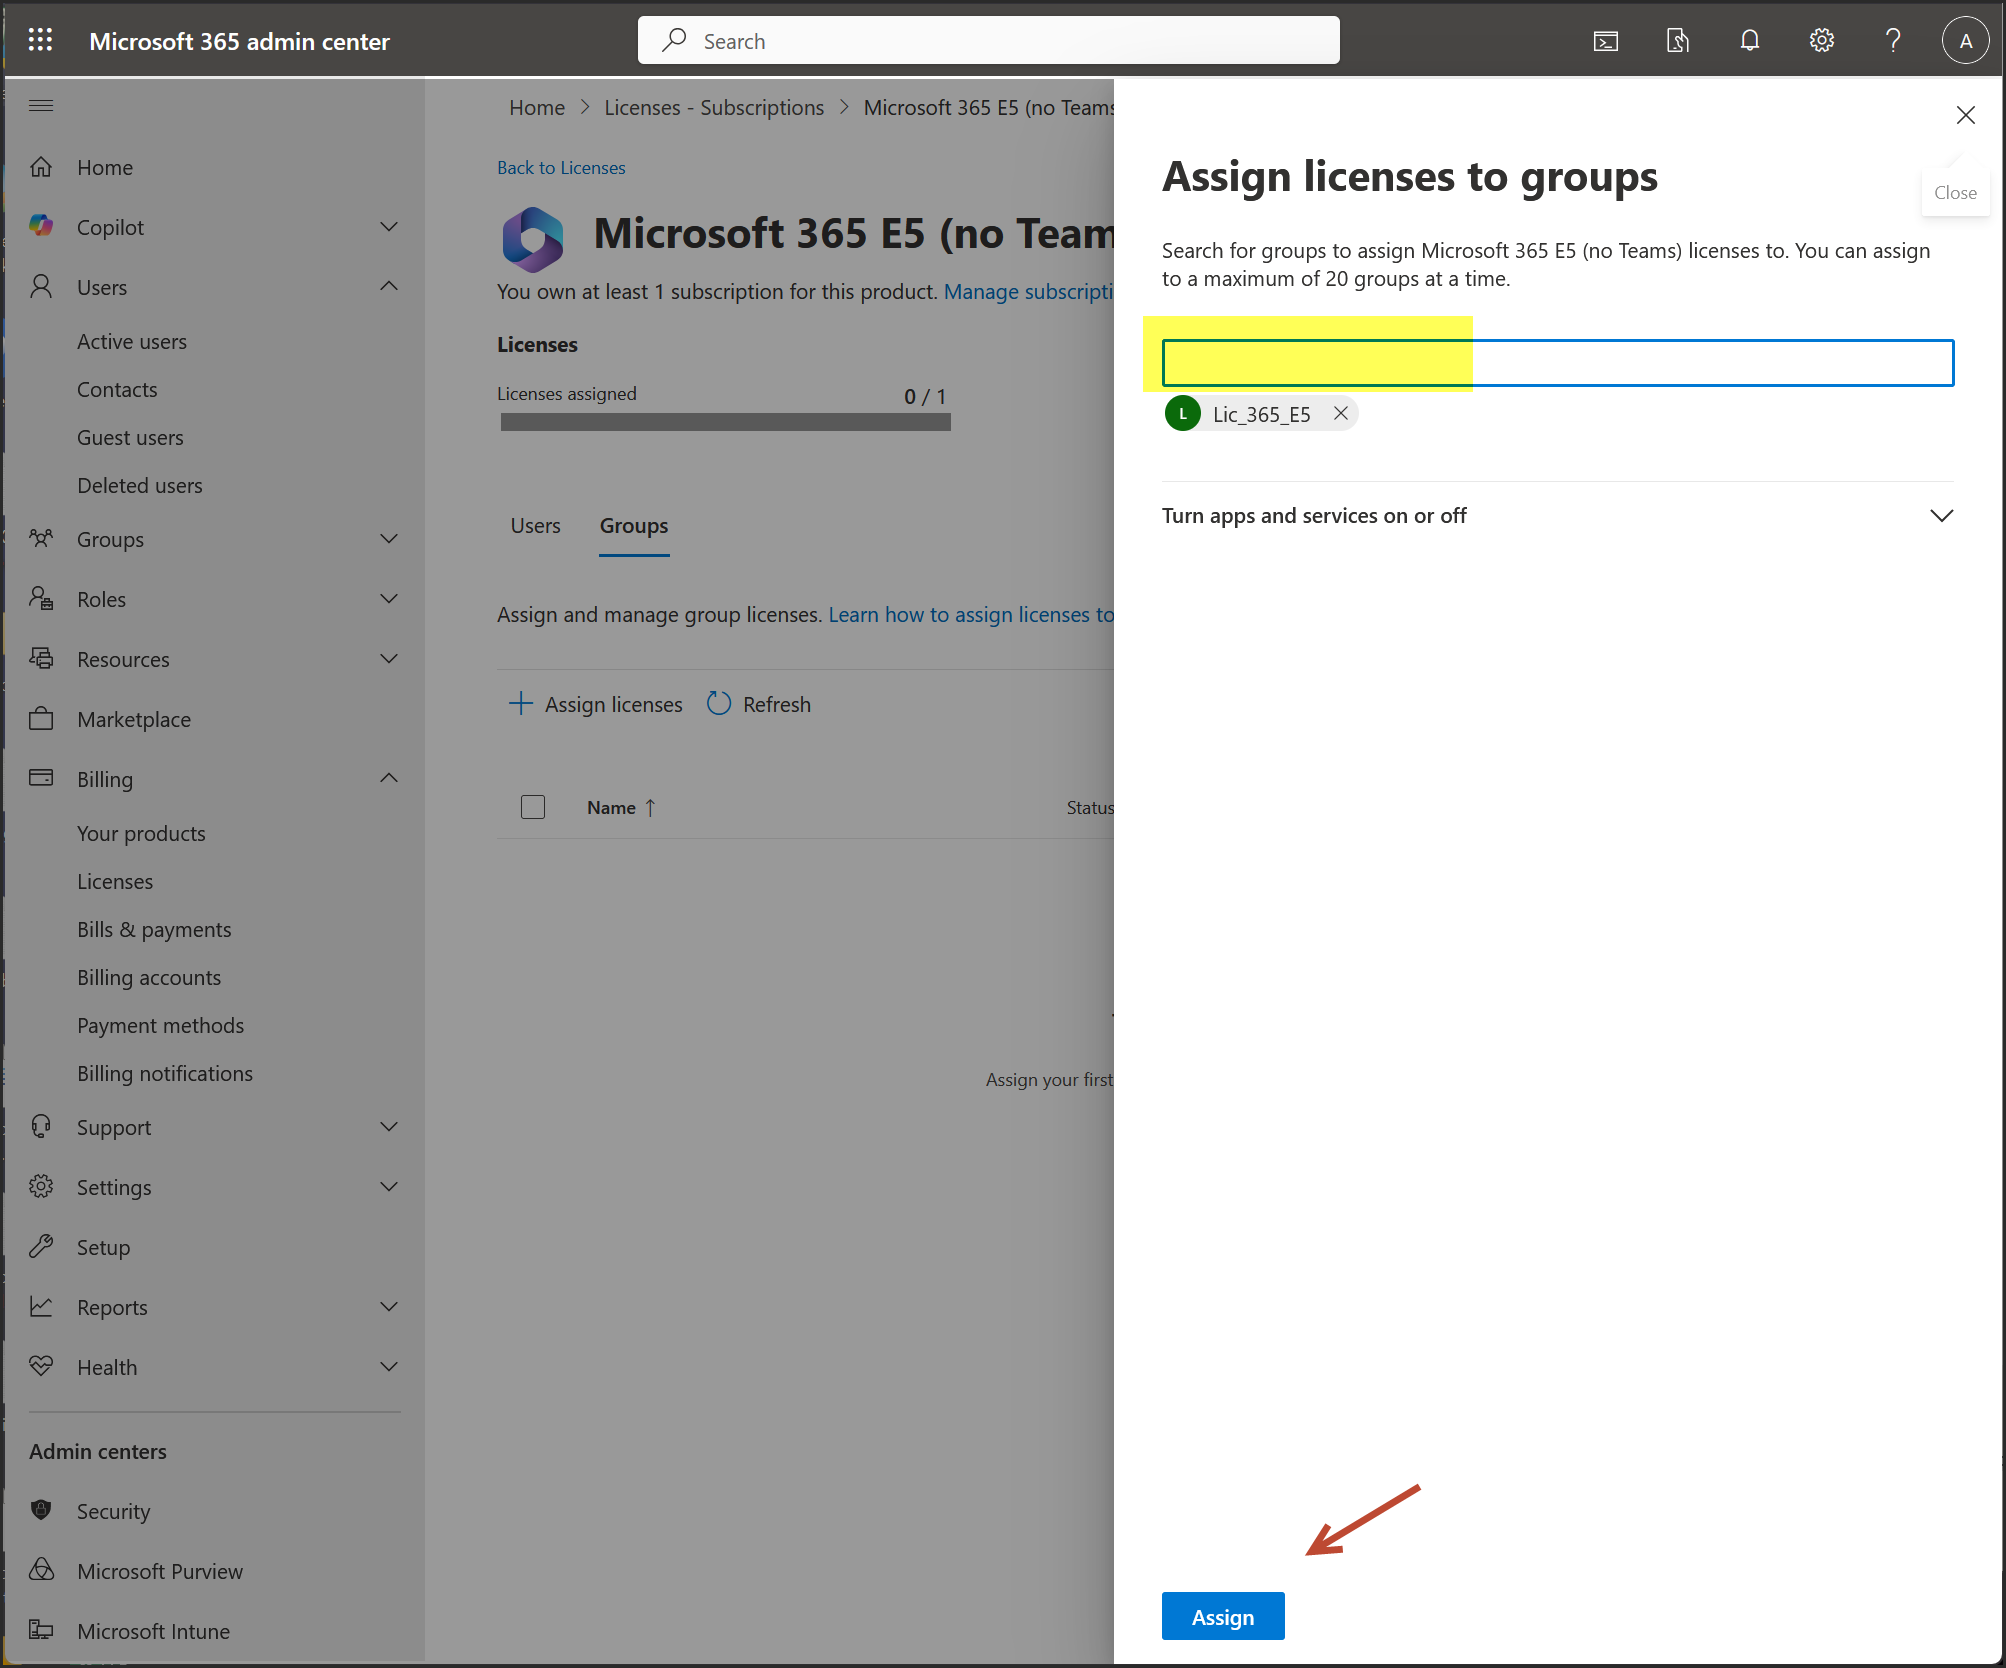
Task: Click the group search input field
Action: [x=1556, y=362]
